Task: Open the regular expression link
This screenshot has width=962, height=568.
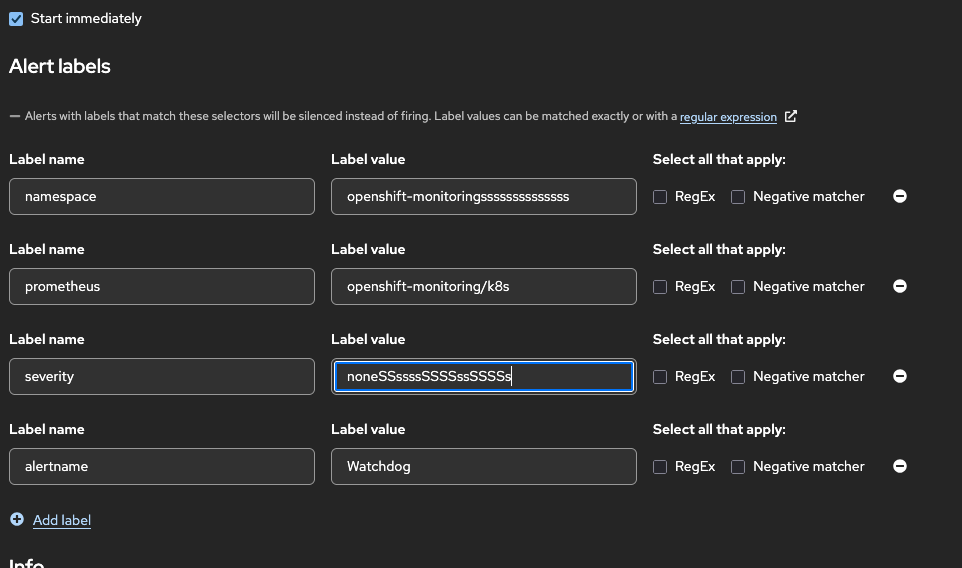Action: 728,117
